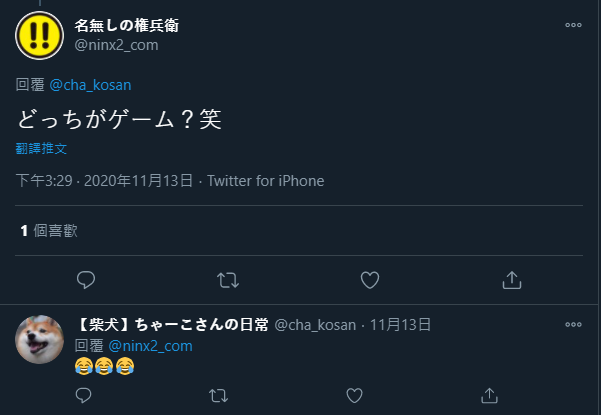This screenshot has width=601, height=415.
Task: Click the 11月13日 reply date
Action: (x=400, y=325)
